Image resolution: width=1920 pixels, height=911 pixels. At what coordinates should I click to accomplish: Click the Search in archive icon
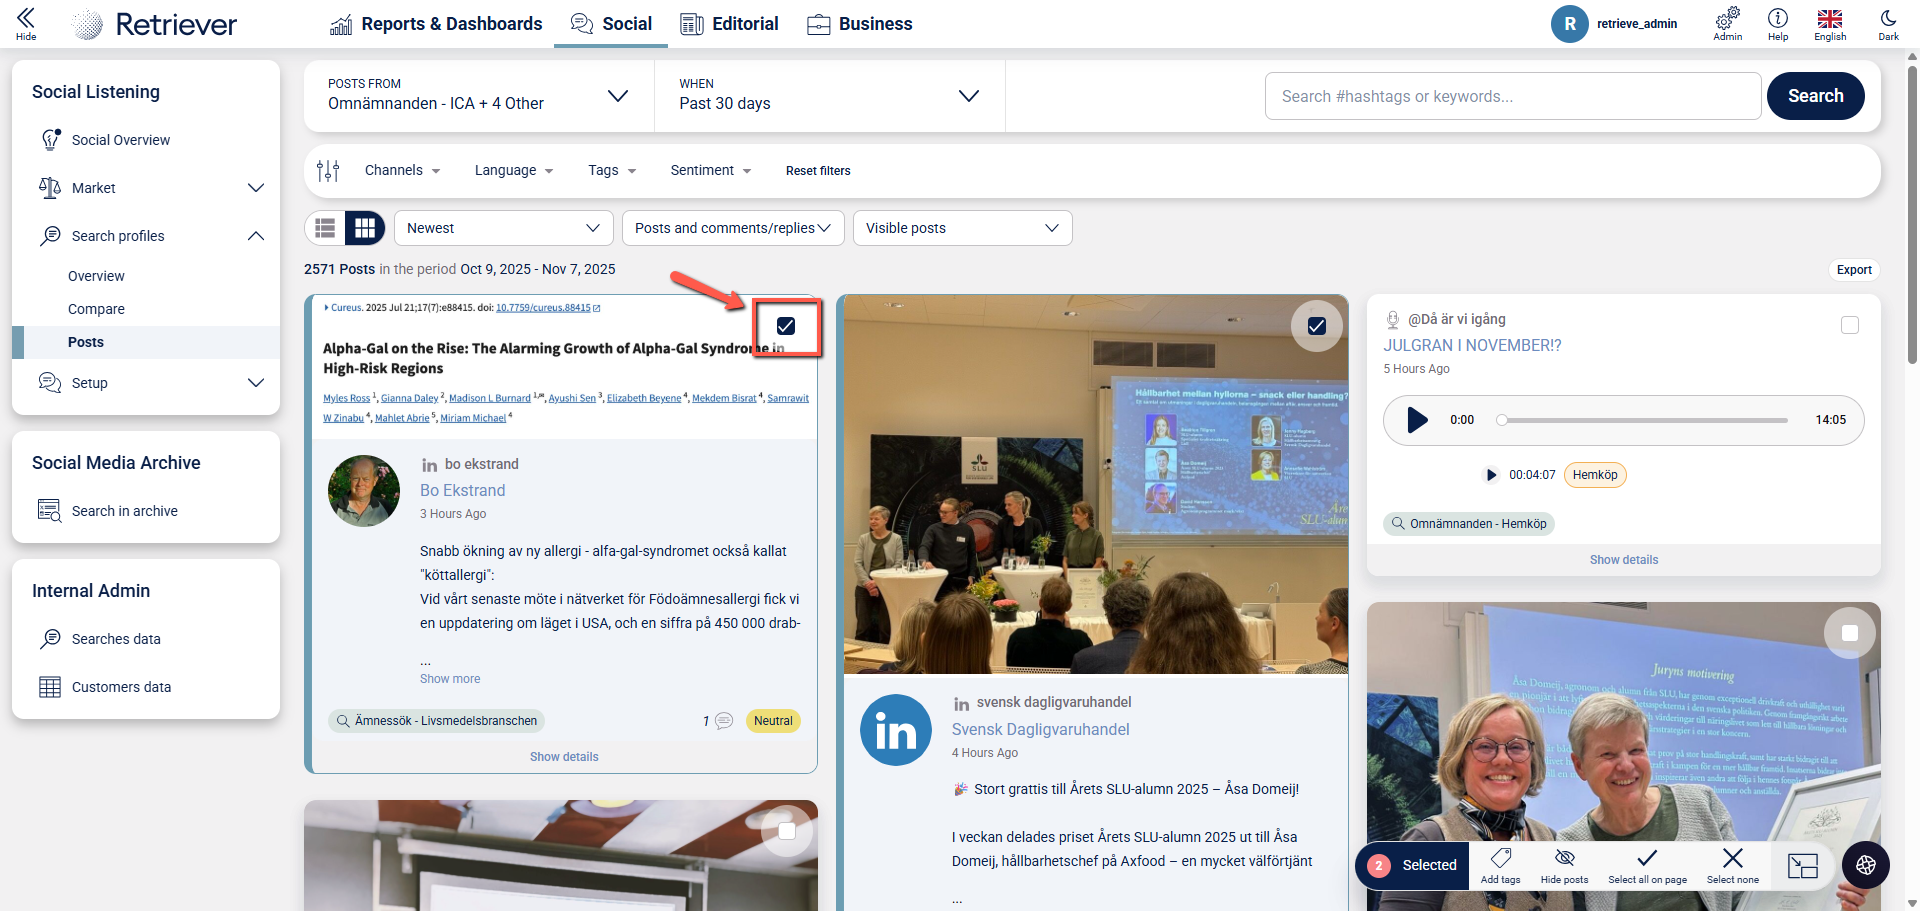point(49,511)
